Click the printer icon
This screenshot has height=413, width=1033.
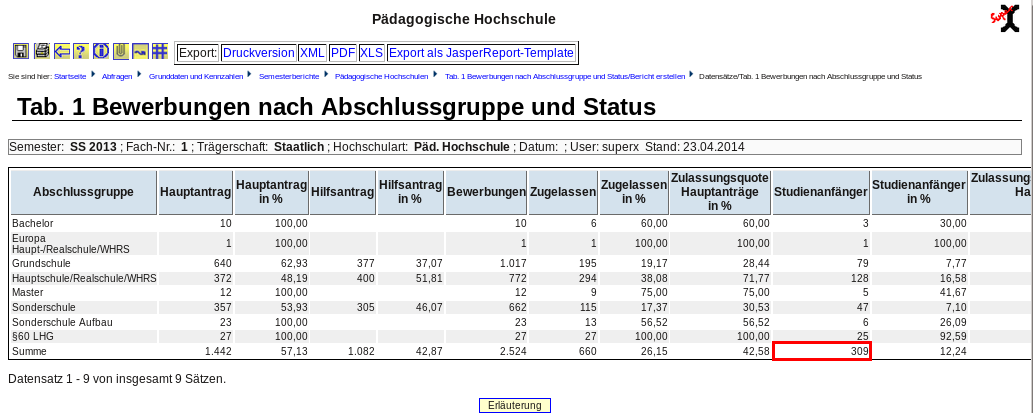pos(42,51)
